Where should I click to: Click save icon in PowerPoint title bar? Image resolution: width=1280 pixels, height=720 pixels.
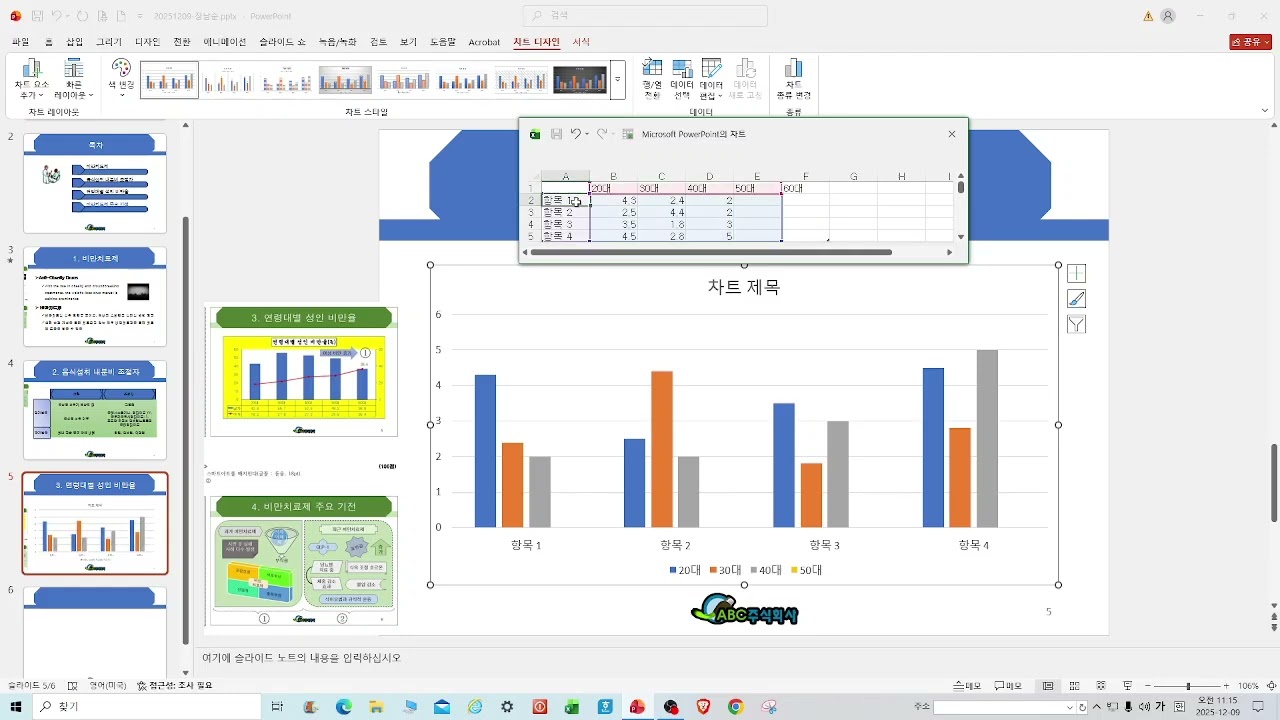coord(37,16)
